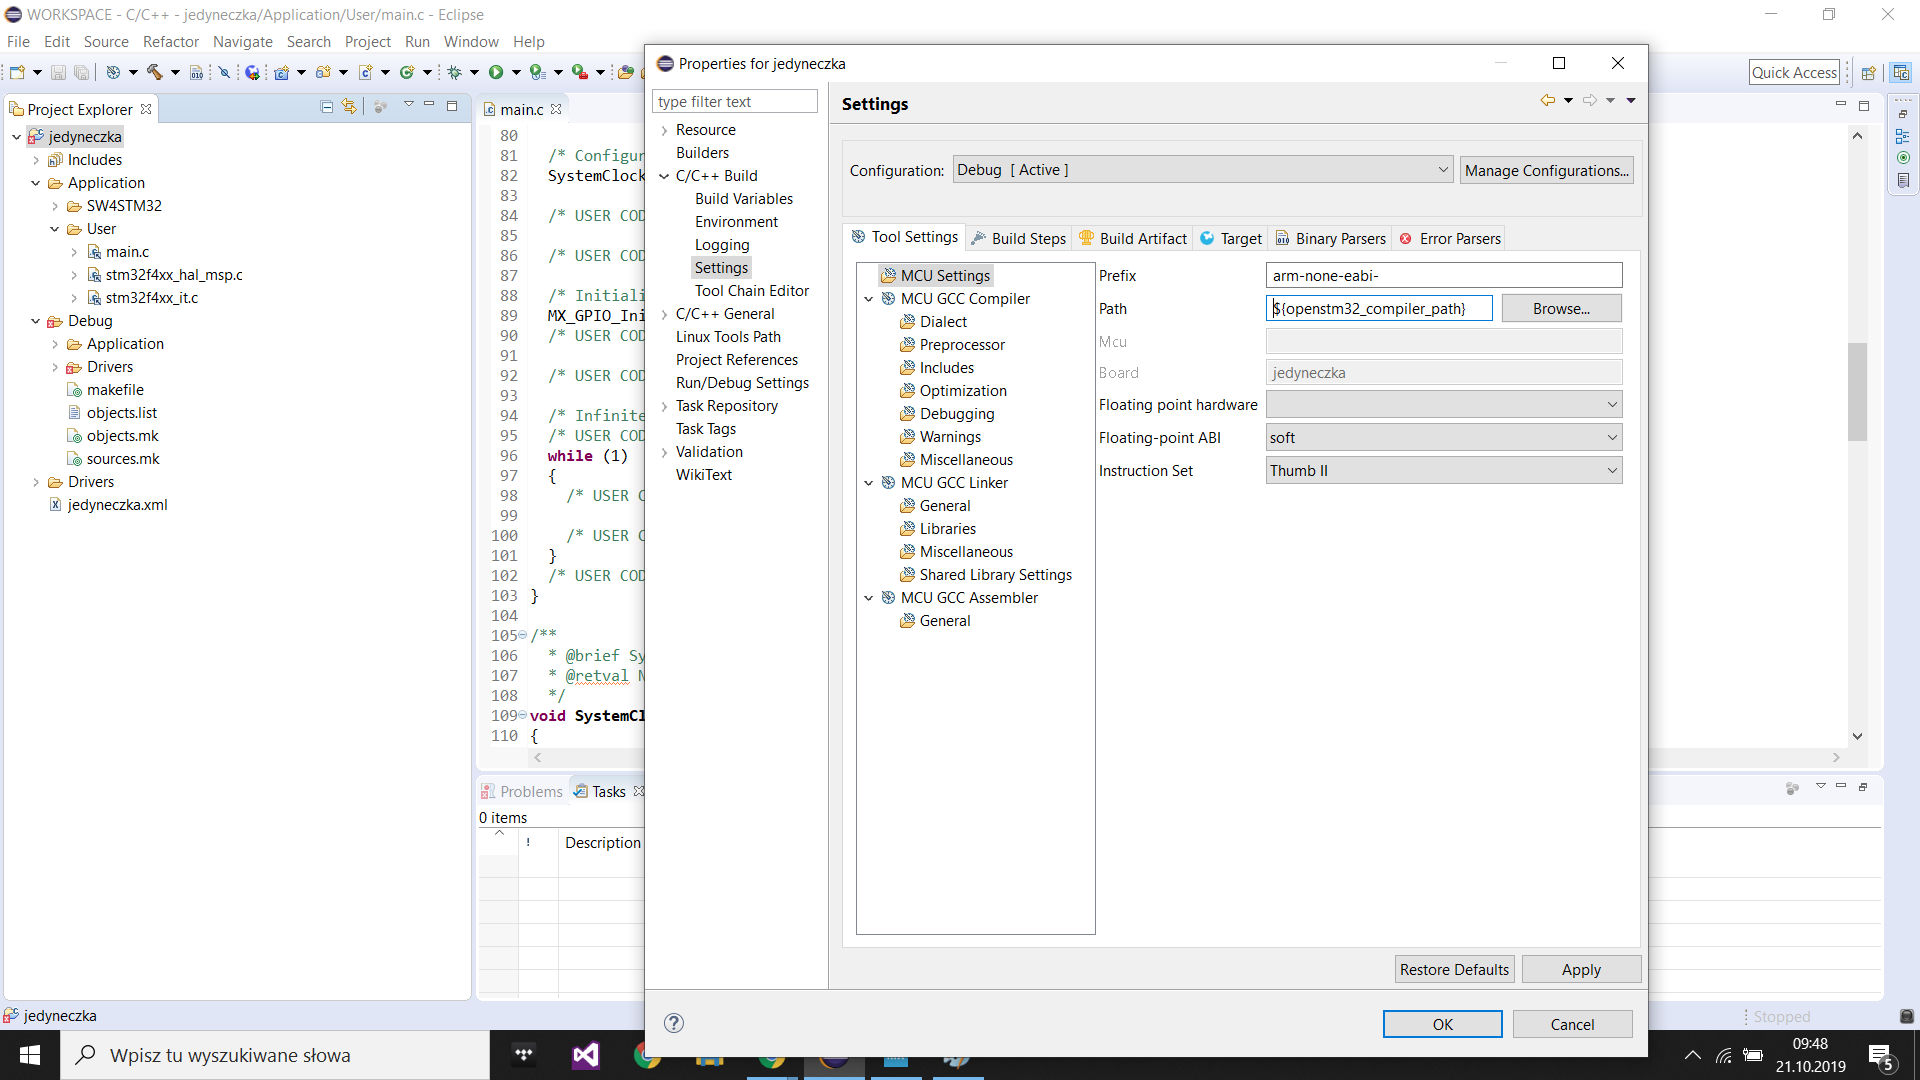The height and width of the screenshot is (1080, 1920).
Task: Collapse the MCU GCC Compiler tree node
Action: [869, 299]
